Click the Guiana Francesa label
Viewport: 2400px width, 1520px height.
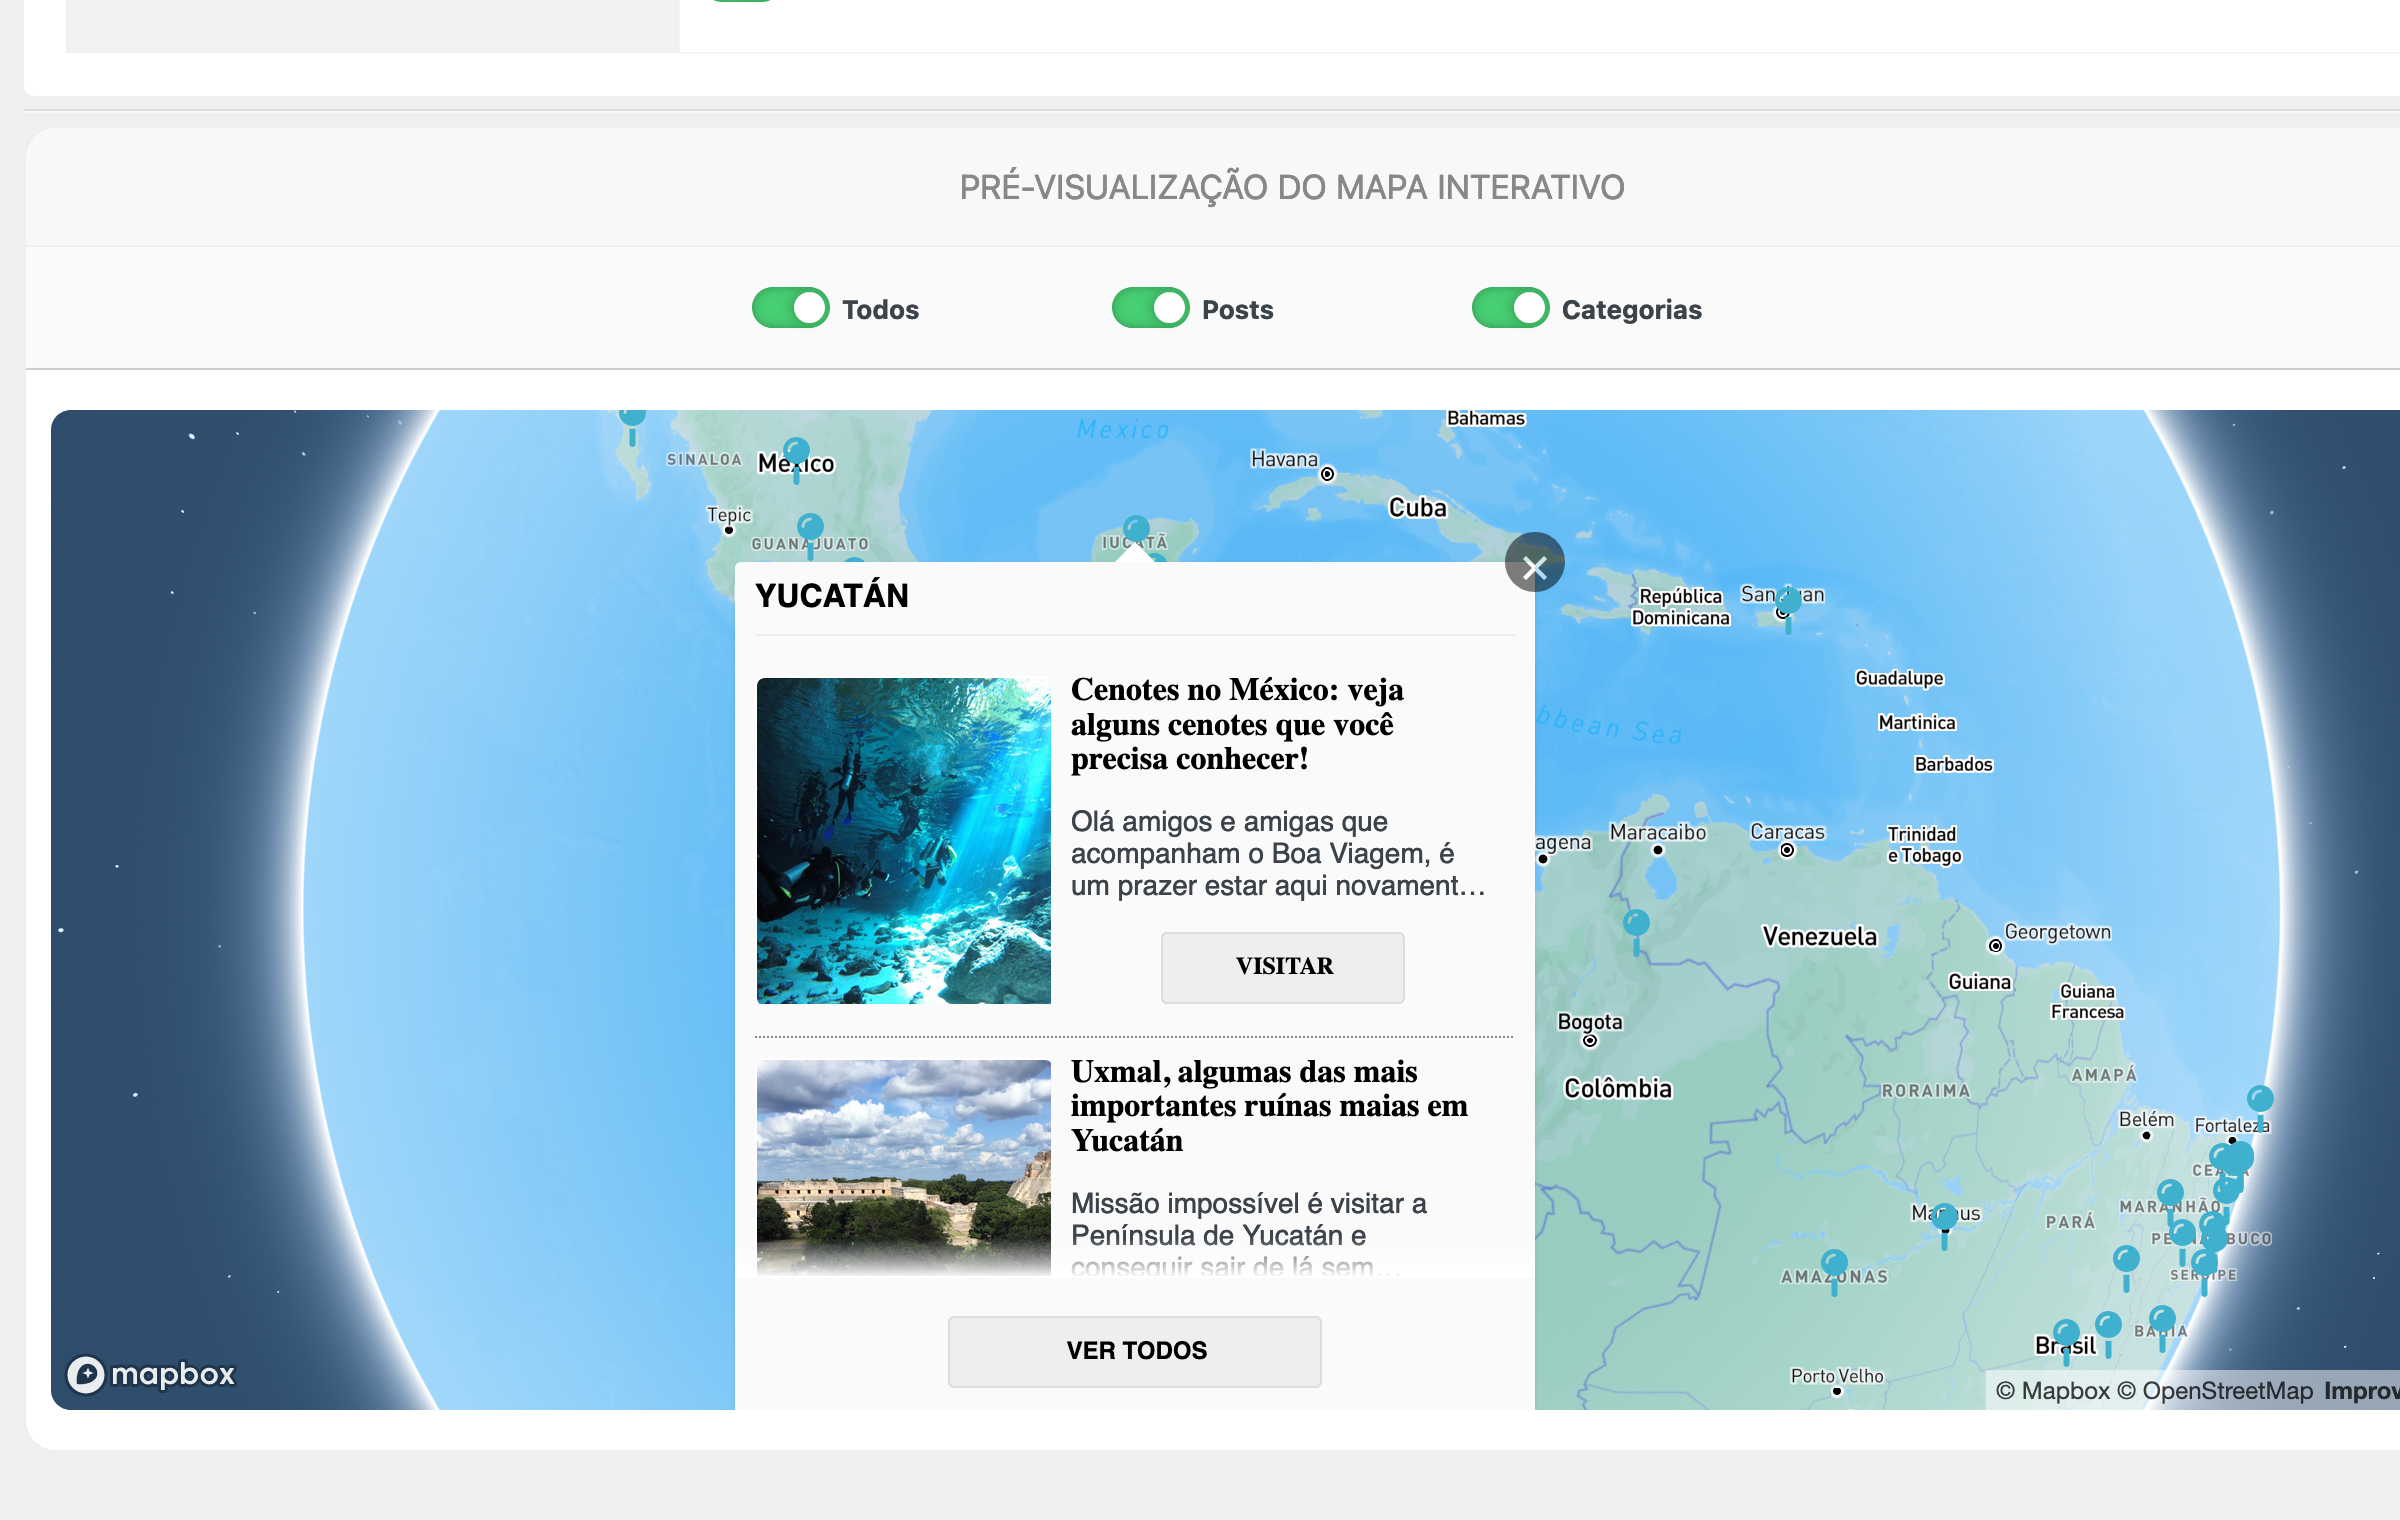click(2087, 1002)
